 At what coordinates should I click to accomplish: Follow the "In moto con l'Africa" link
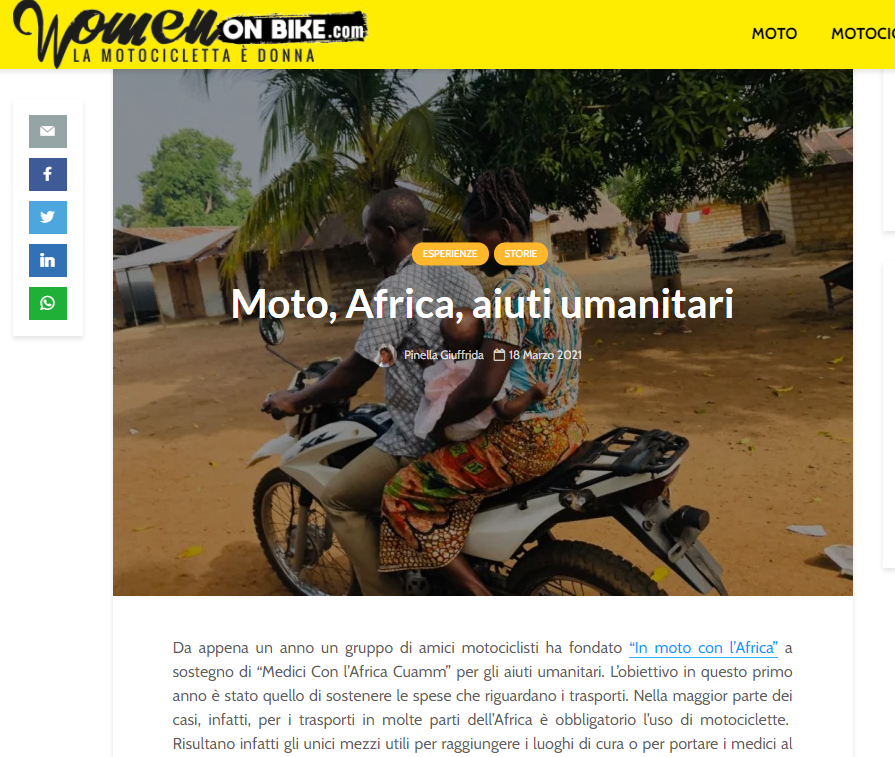tap(703, 648)
